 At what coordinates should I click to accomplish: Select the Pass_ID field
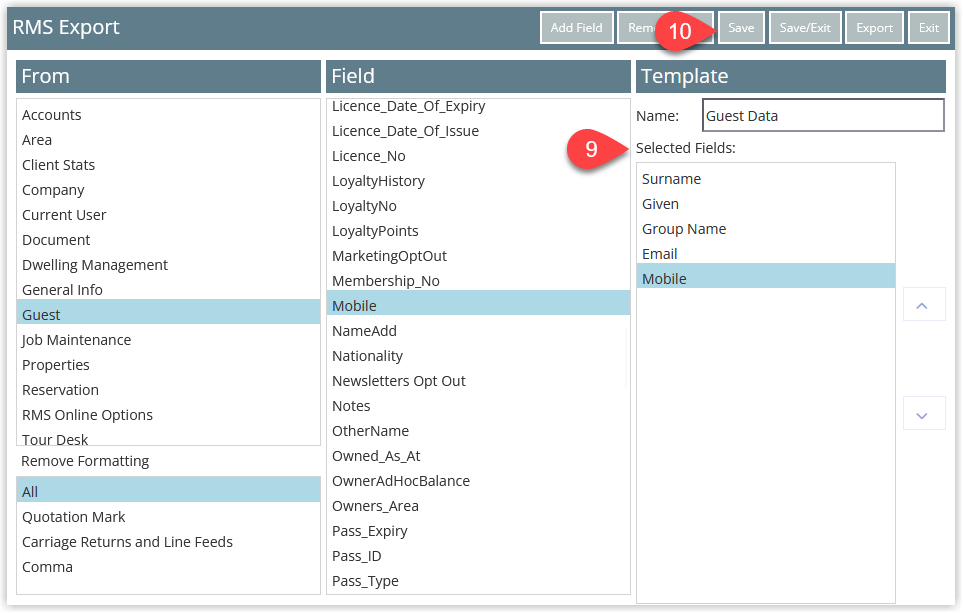(478, 556)
